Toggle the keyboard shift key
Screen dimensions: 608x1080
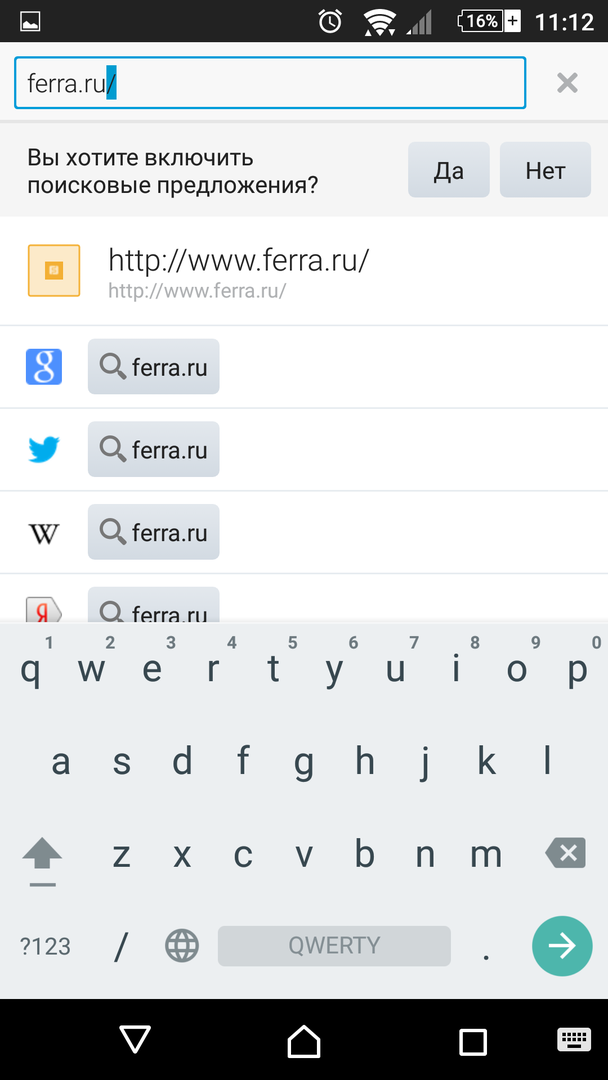42,856
